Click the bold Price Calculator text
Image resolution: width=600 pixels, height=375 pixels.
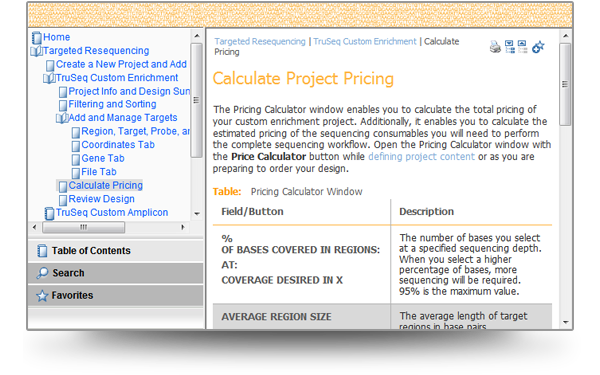[269, 157]
